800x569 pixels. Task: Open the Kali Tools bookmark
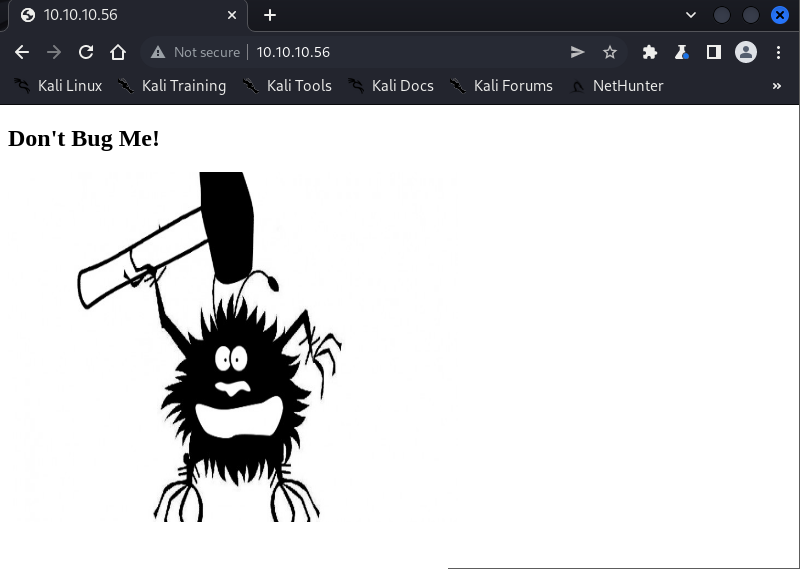[x=287, y=86]
